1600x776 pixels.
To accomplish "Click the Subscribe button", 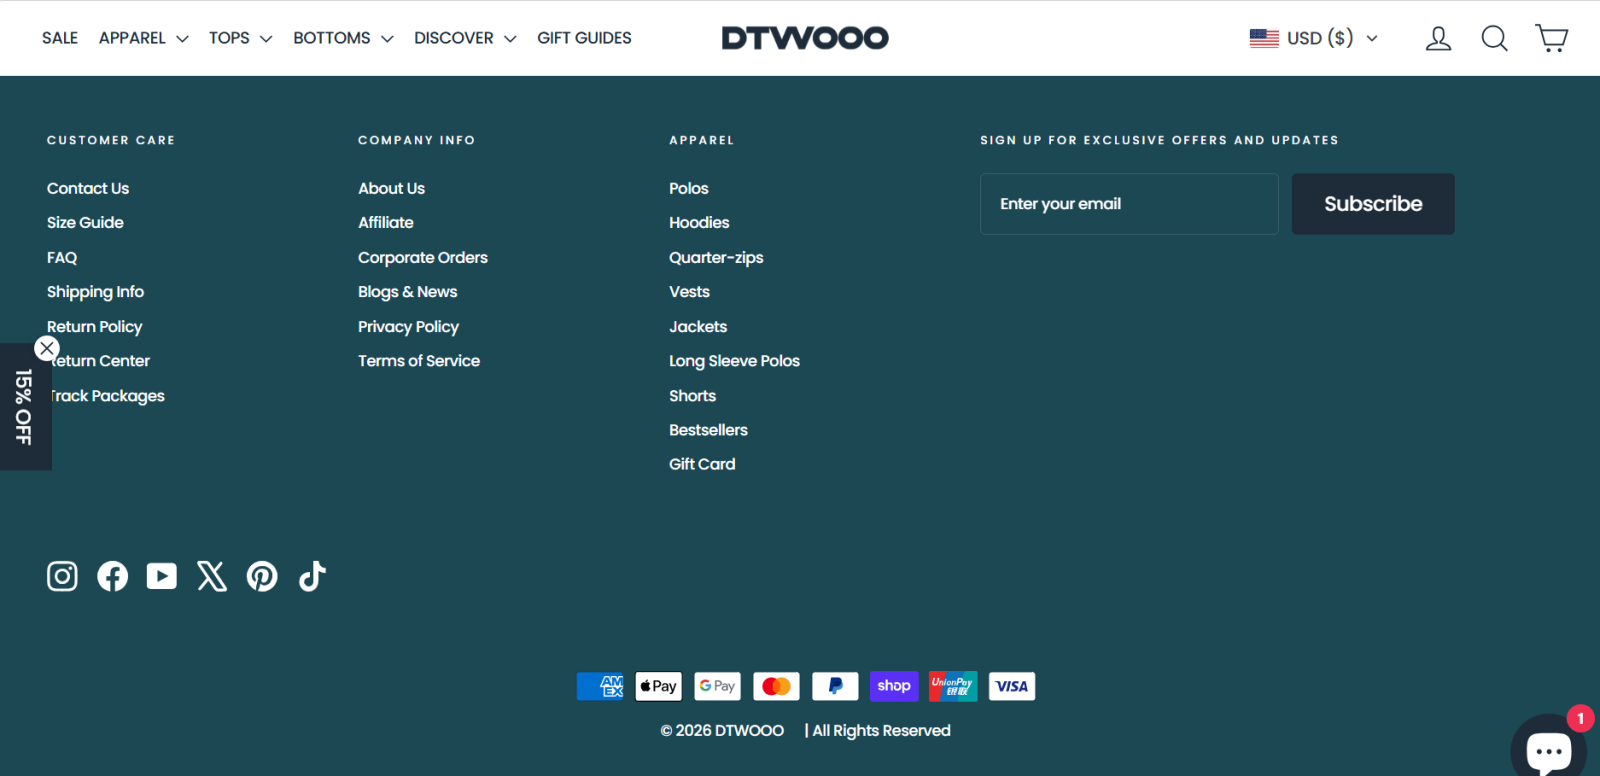I will click(x=1373, y=204).
